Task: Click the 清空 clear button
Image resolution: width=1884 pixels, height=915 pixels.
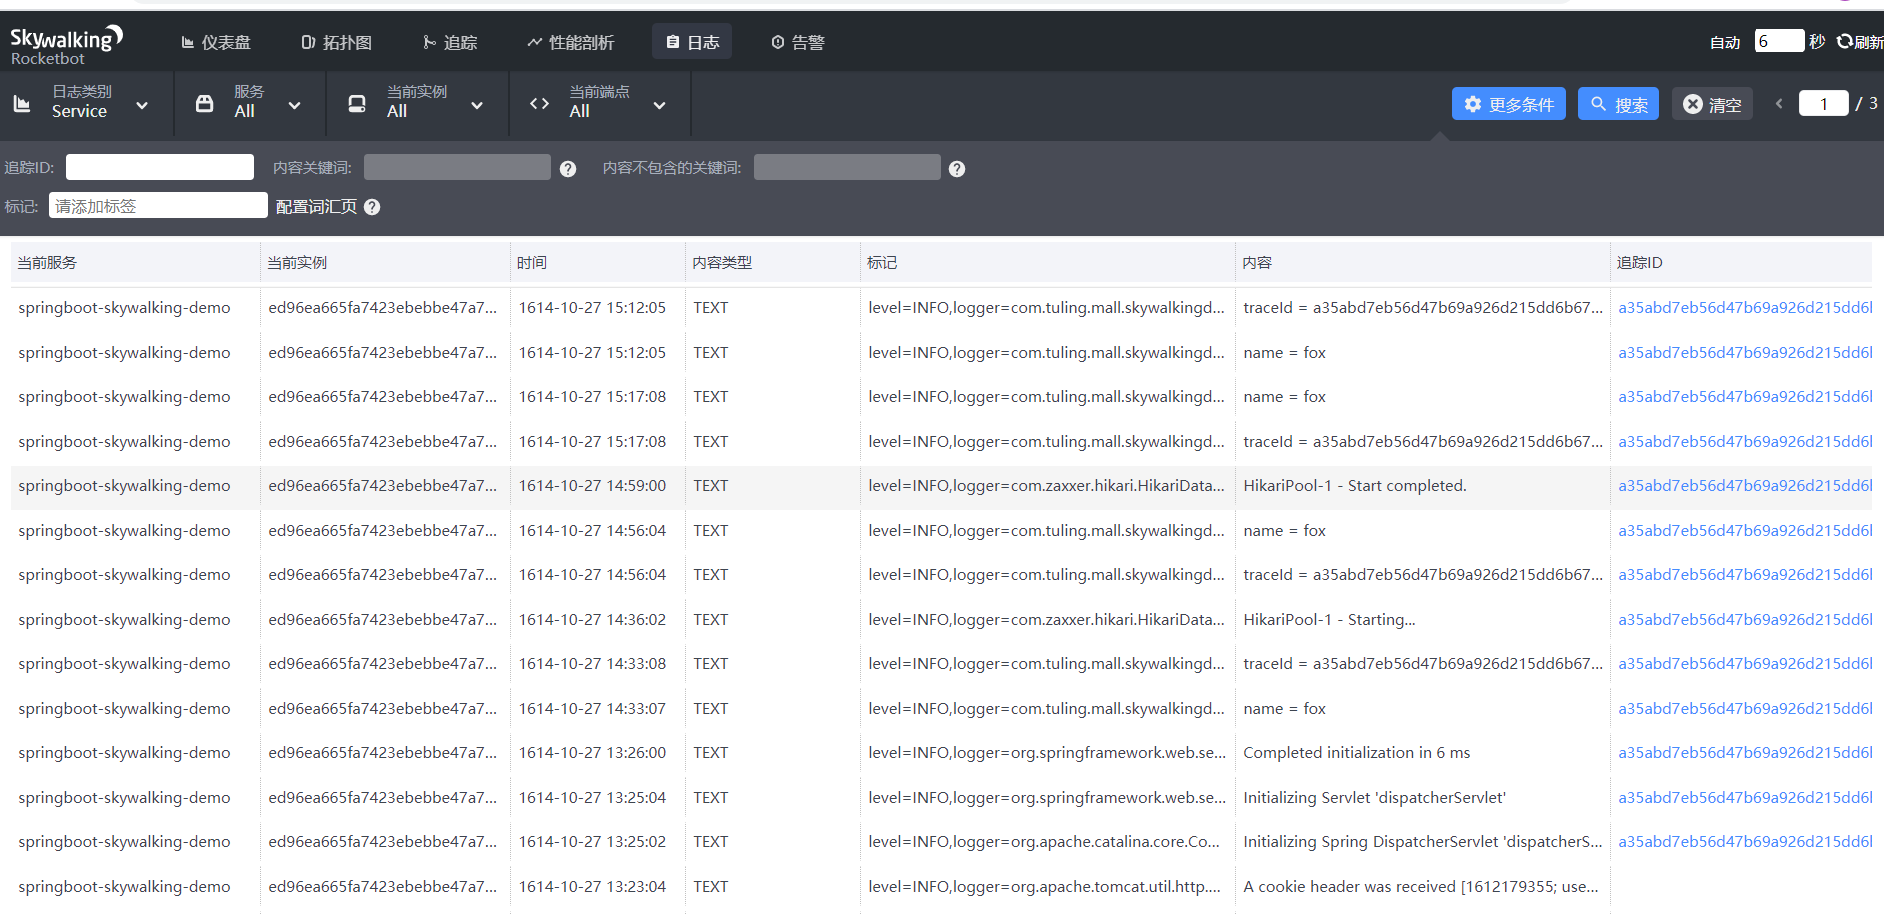Action: (1712, 104)
